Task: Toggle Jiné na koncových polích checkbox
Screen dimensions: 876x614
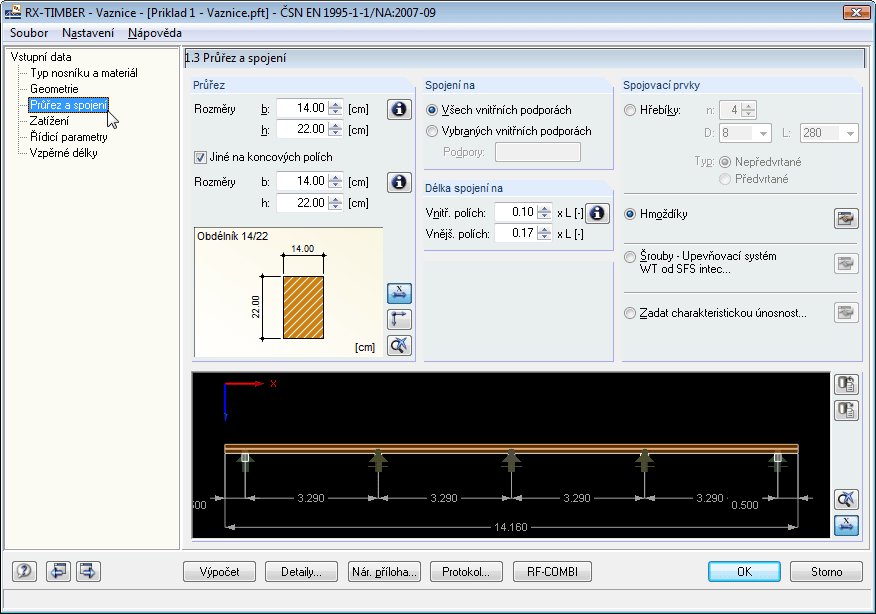Action: coord(201,158)
